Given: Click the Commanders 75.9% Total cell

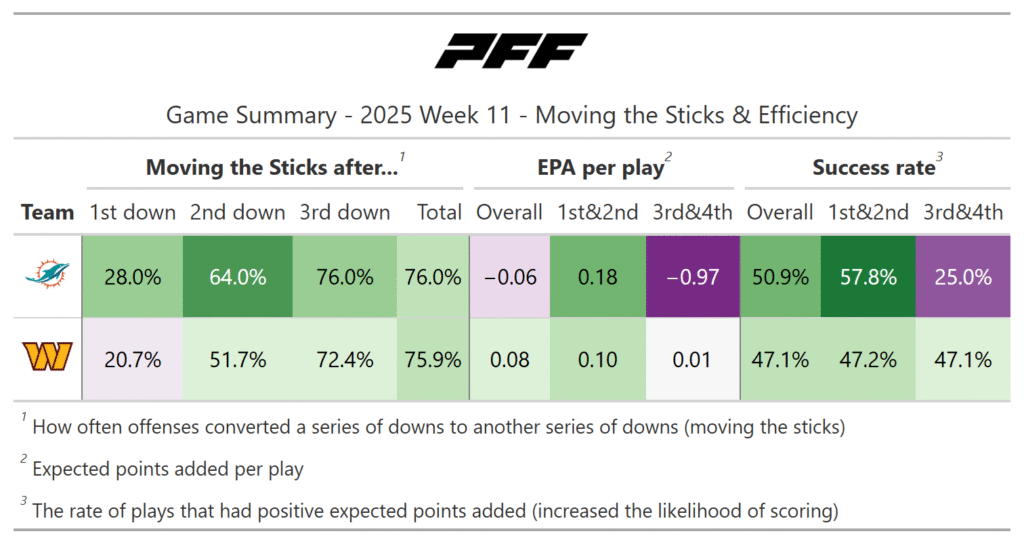Looking at the screenshot, I should pos(435,359).
